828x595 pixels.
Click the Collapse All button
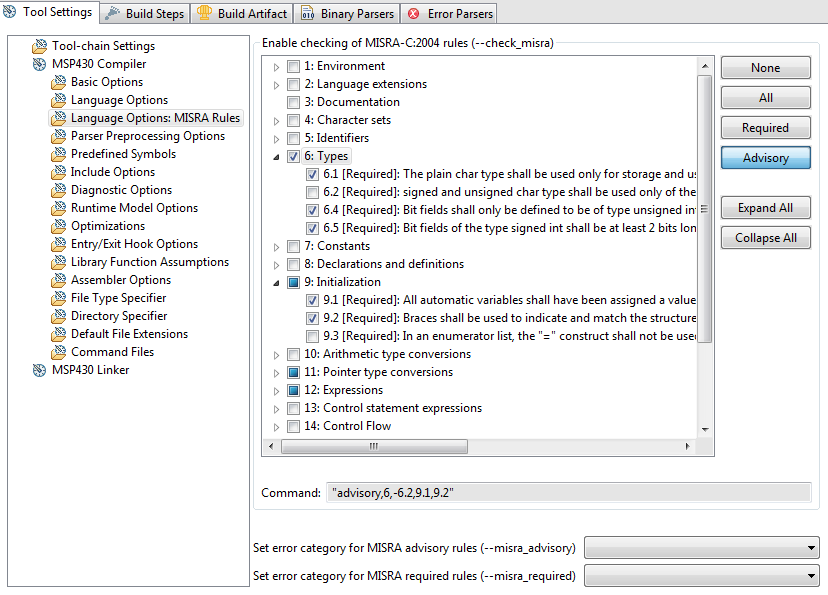[766, 238]
